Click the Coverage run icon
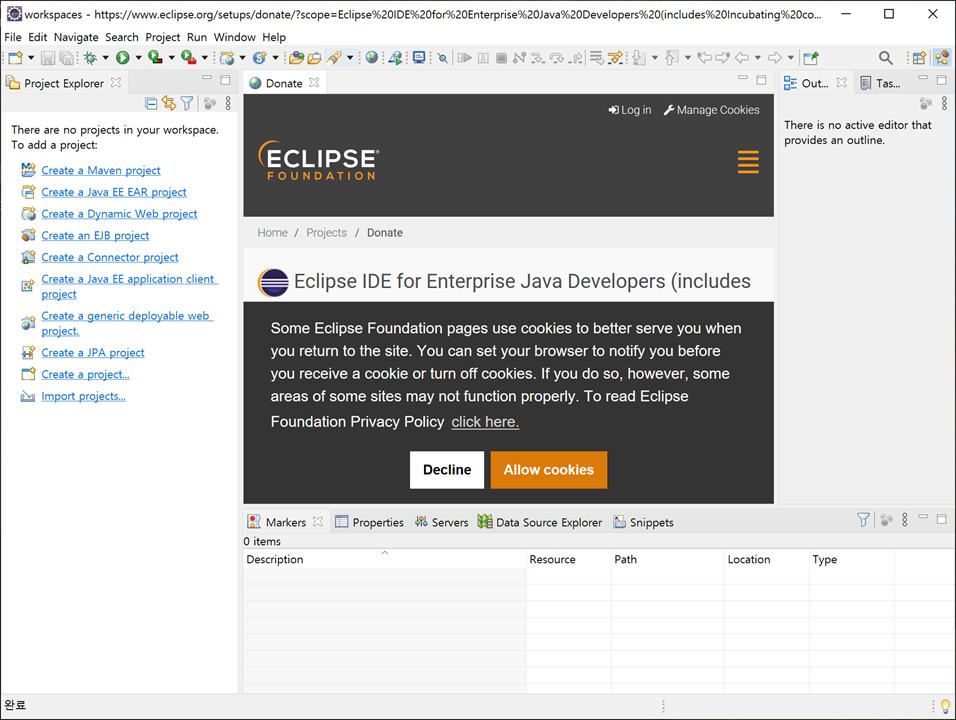The image size is (956, 720). [x=155, y=58]
